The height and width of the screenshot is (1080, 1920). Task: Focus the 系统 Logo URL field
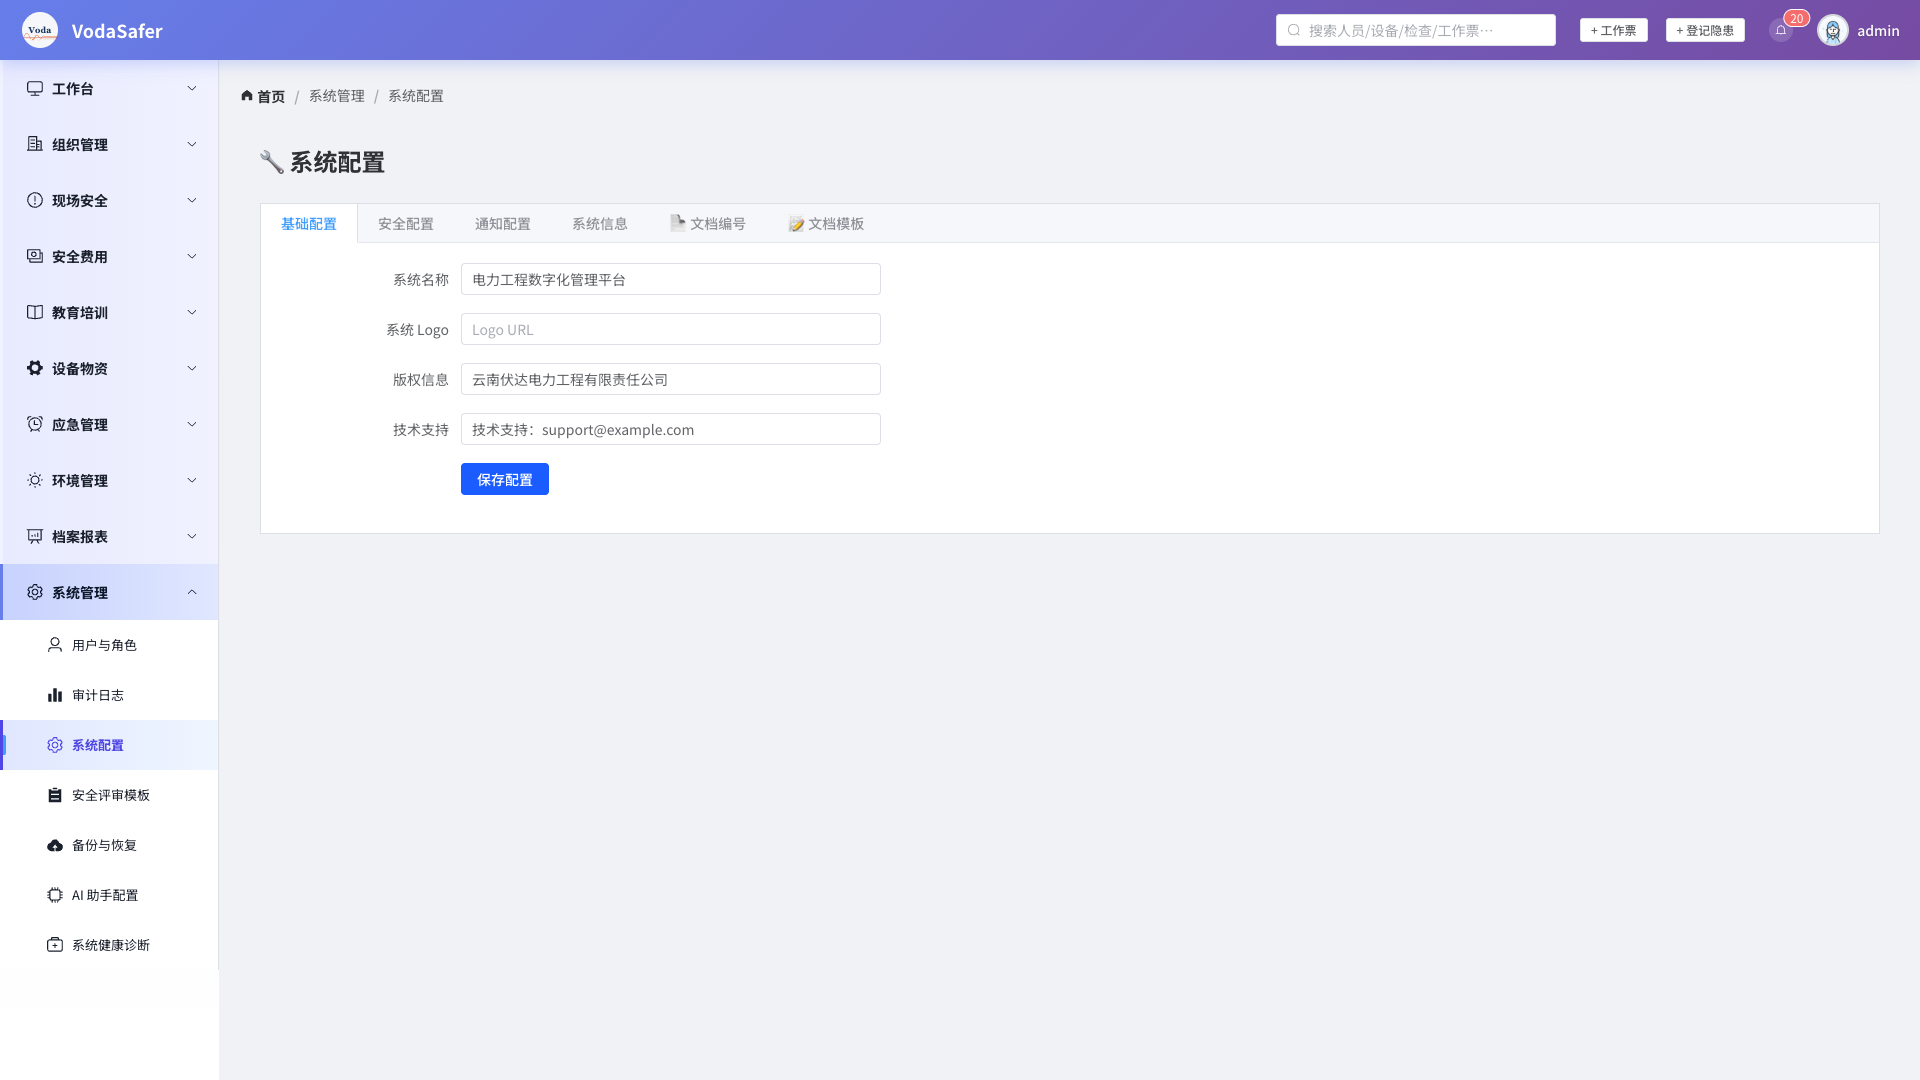(x=671, y=329)
